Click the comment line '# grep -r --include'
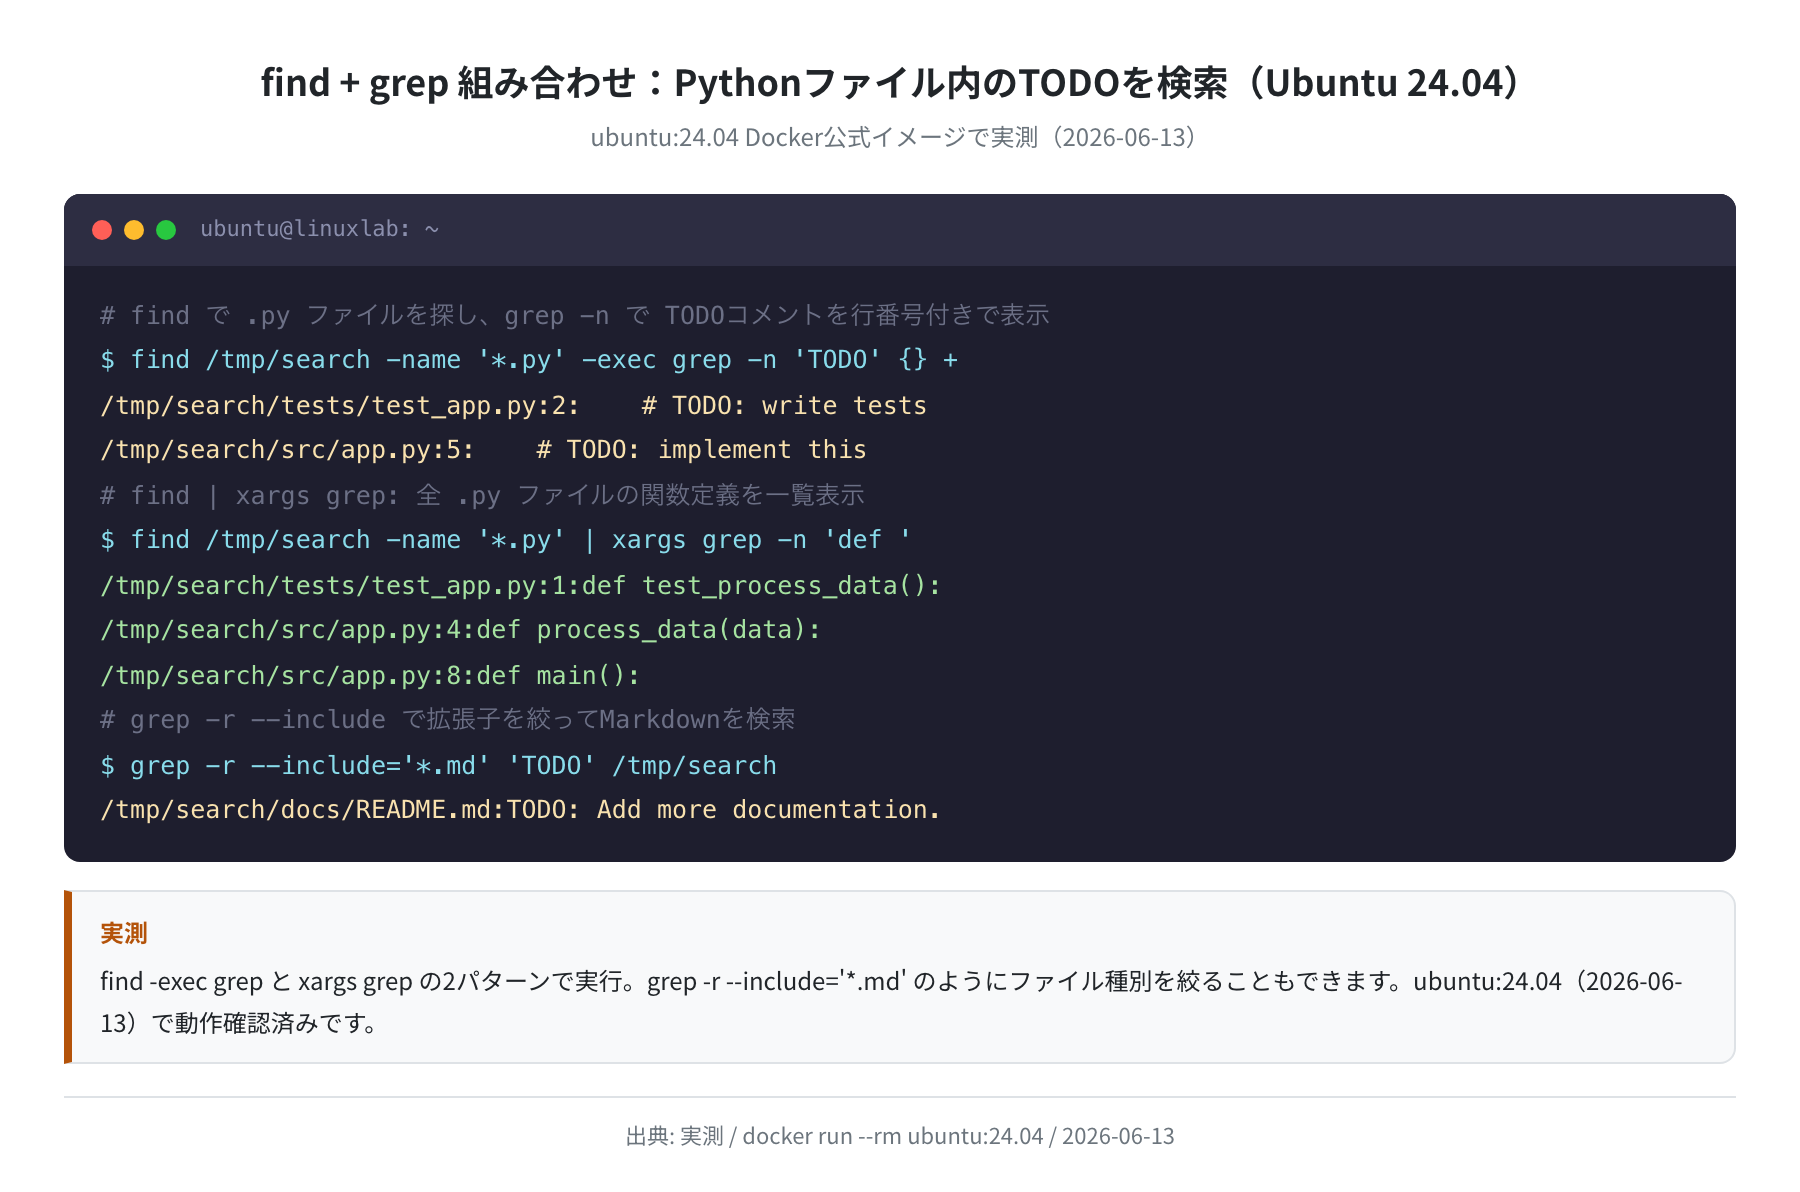This screenshot has height=1192, width=1800. 448,720
